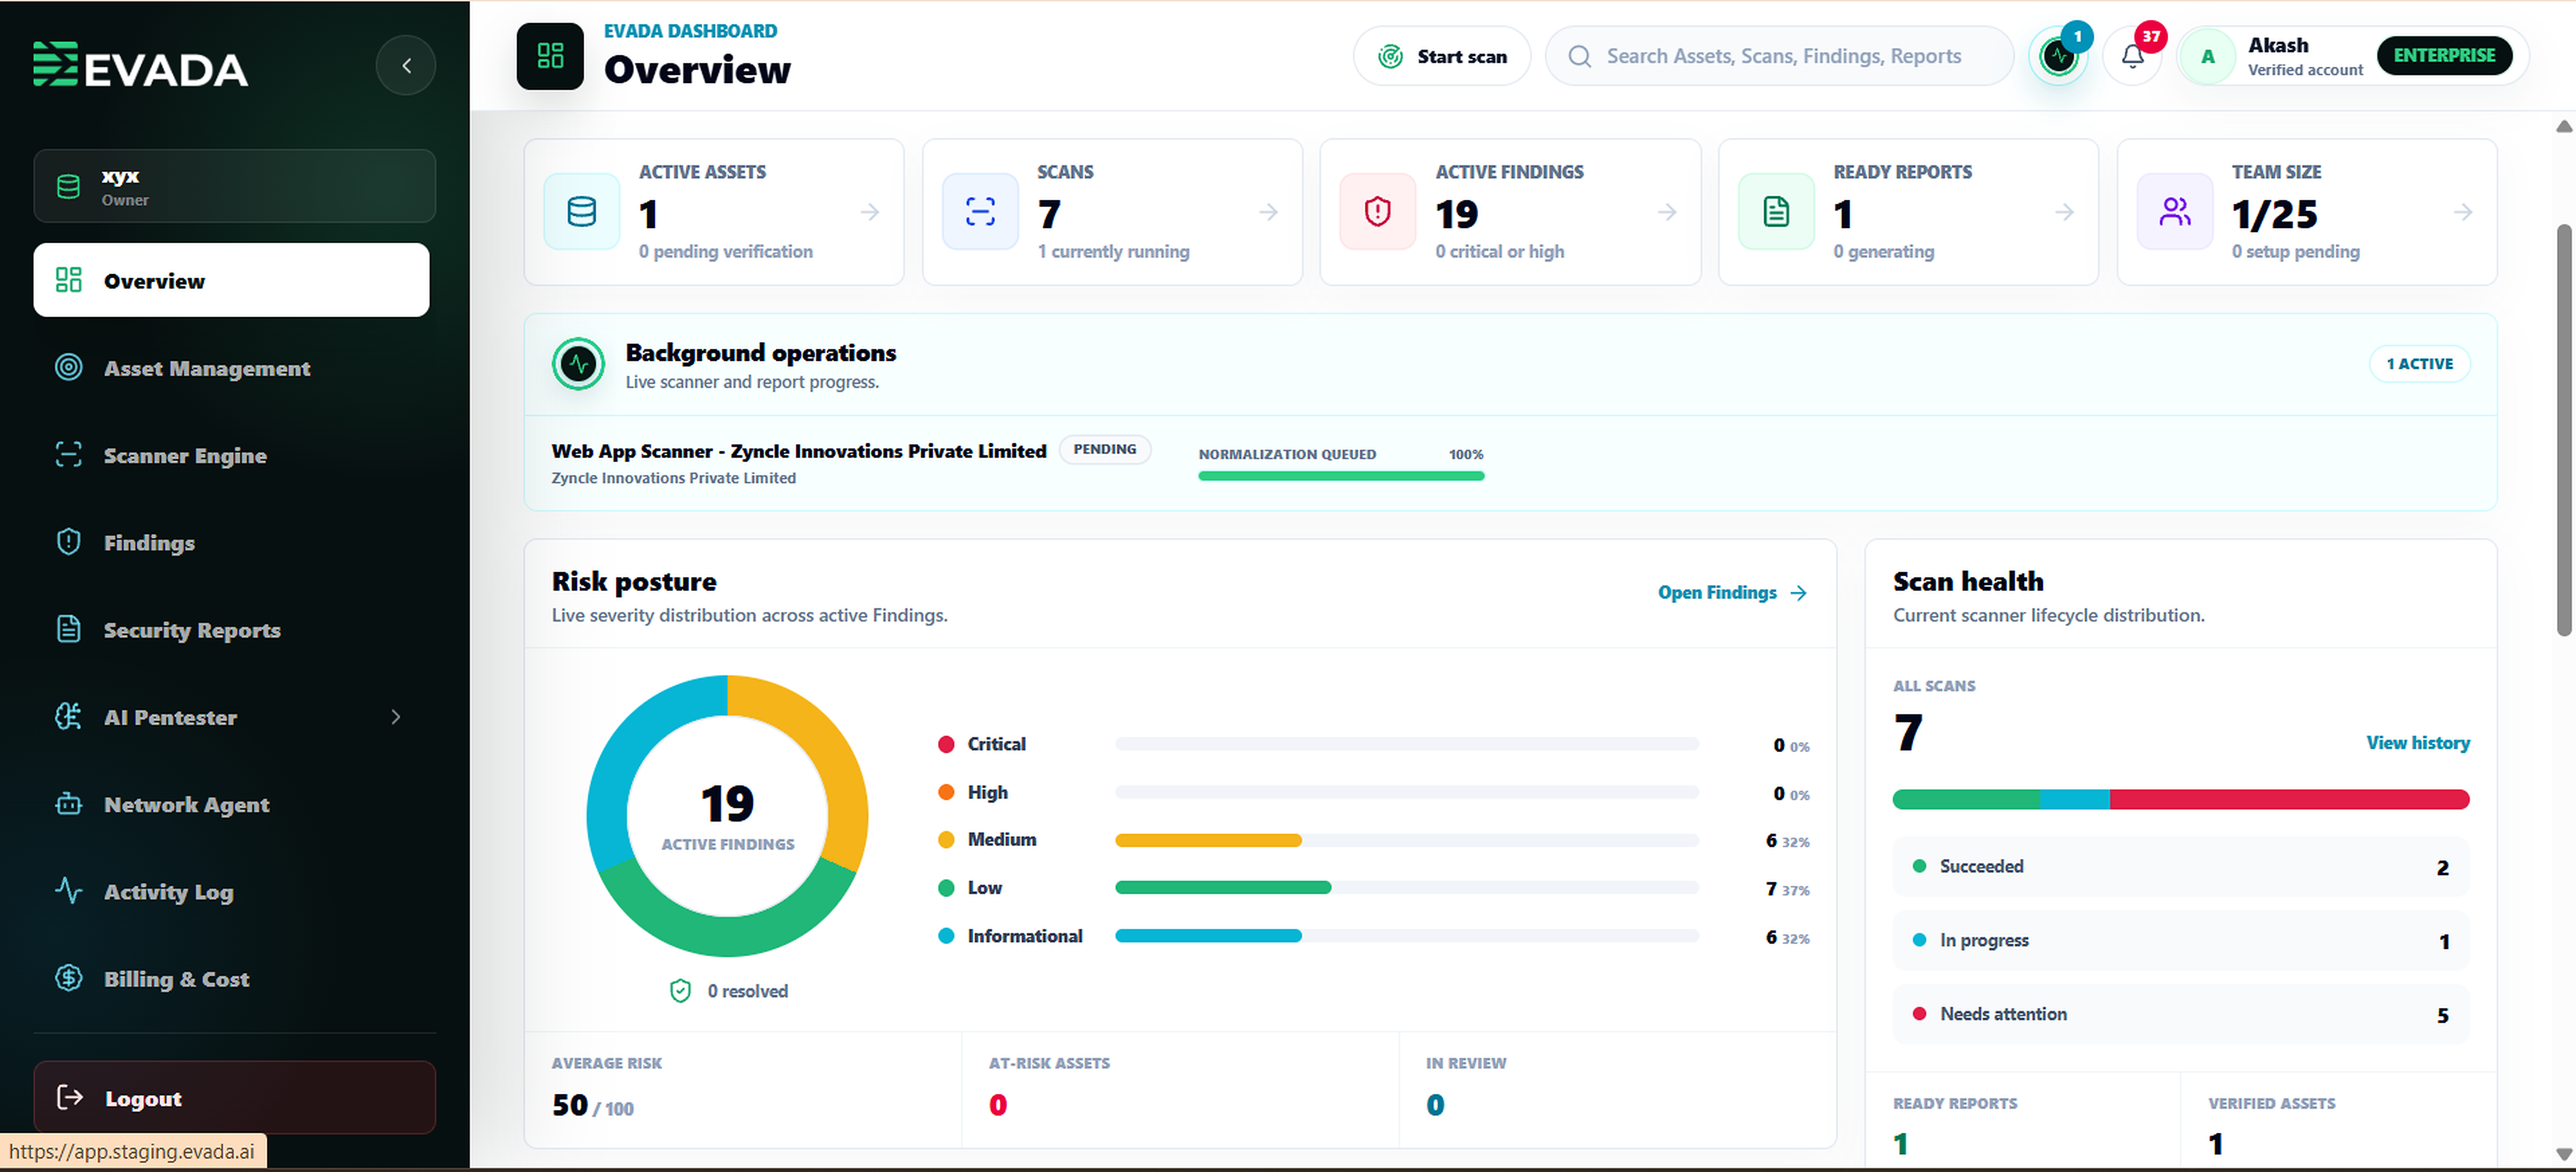This screenshot has height=1172, width=2576.
Task: Open background operations activity icon in header
Action: 2059,56
